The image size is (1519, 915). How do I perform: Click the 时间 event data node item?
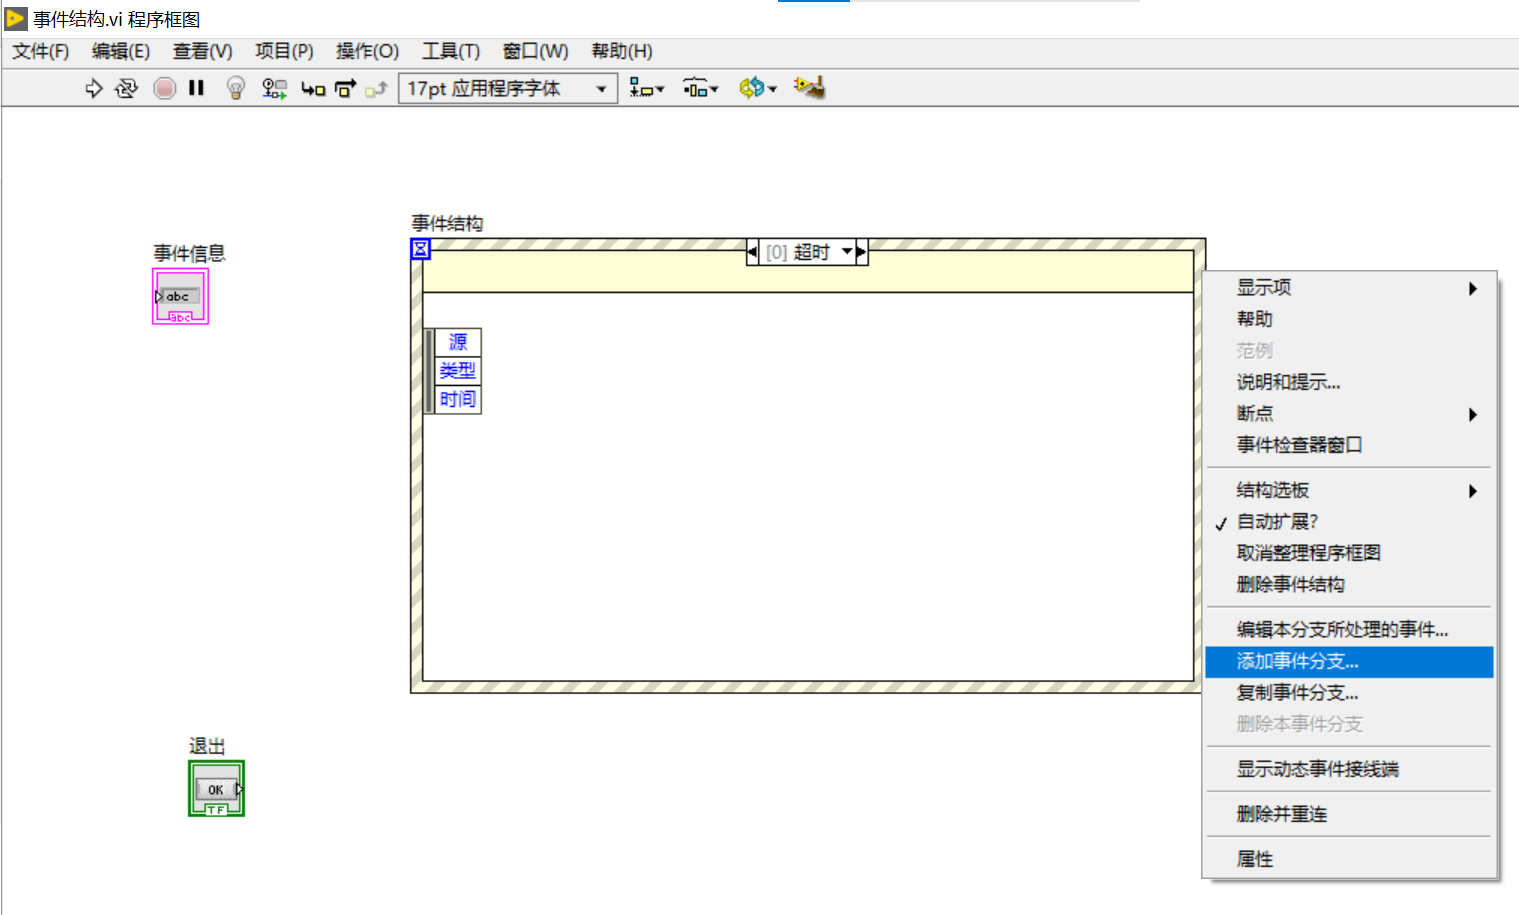point(458,399)
